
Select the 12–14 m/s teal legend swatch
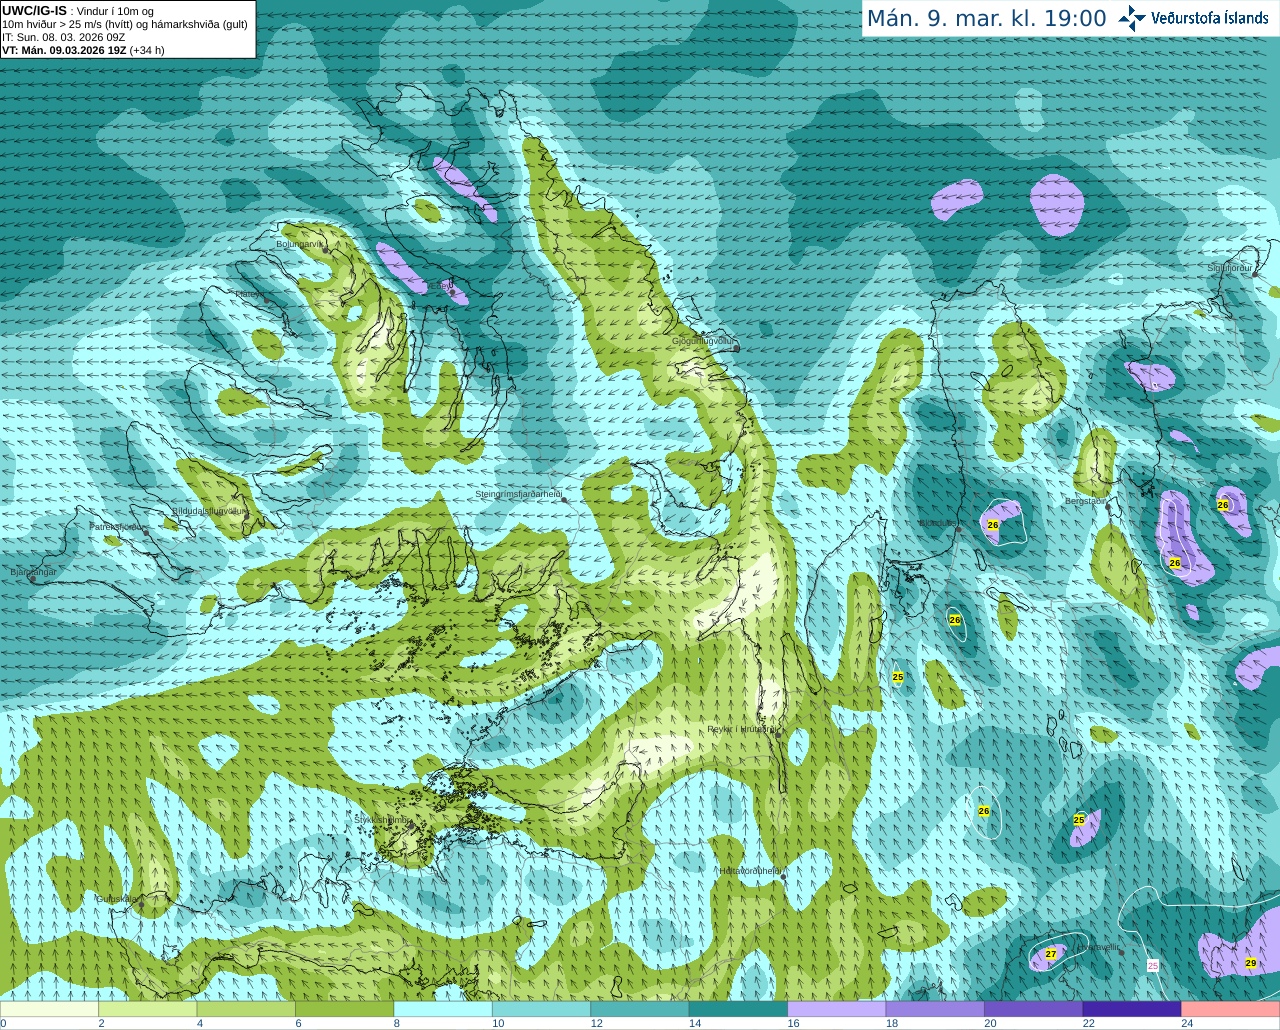click(640, 1009)
